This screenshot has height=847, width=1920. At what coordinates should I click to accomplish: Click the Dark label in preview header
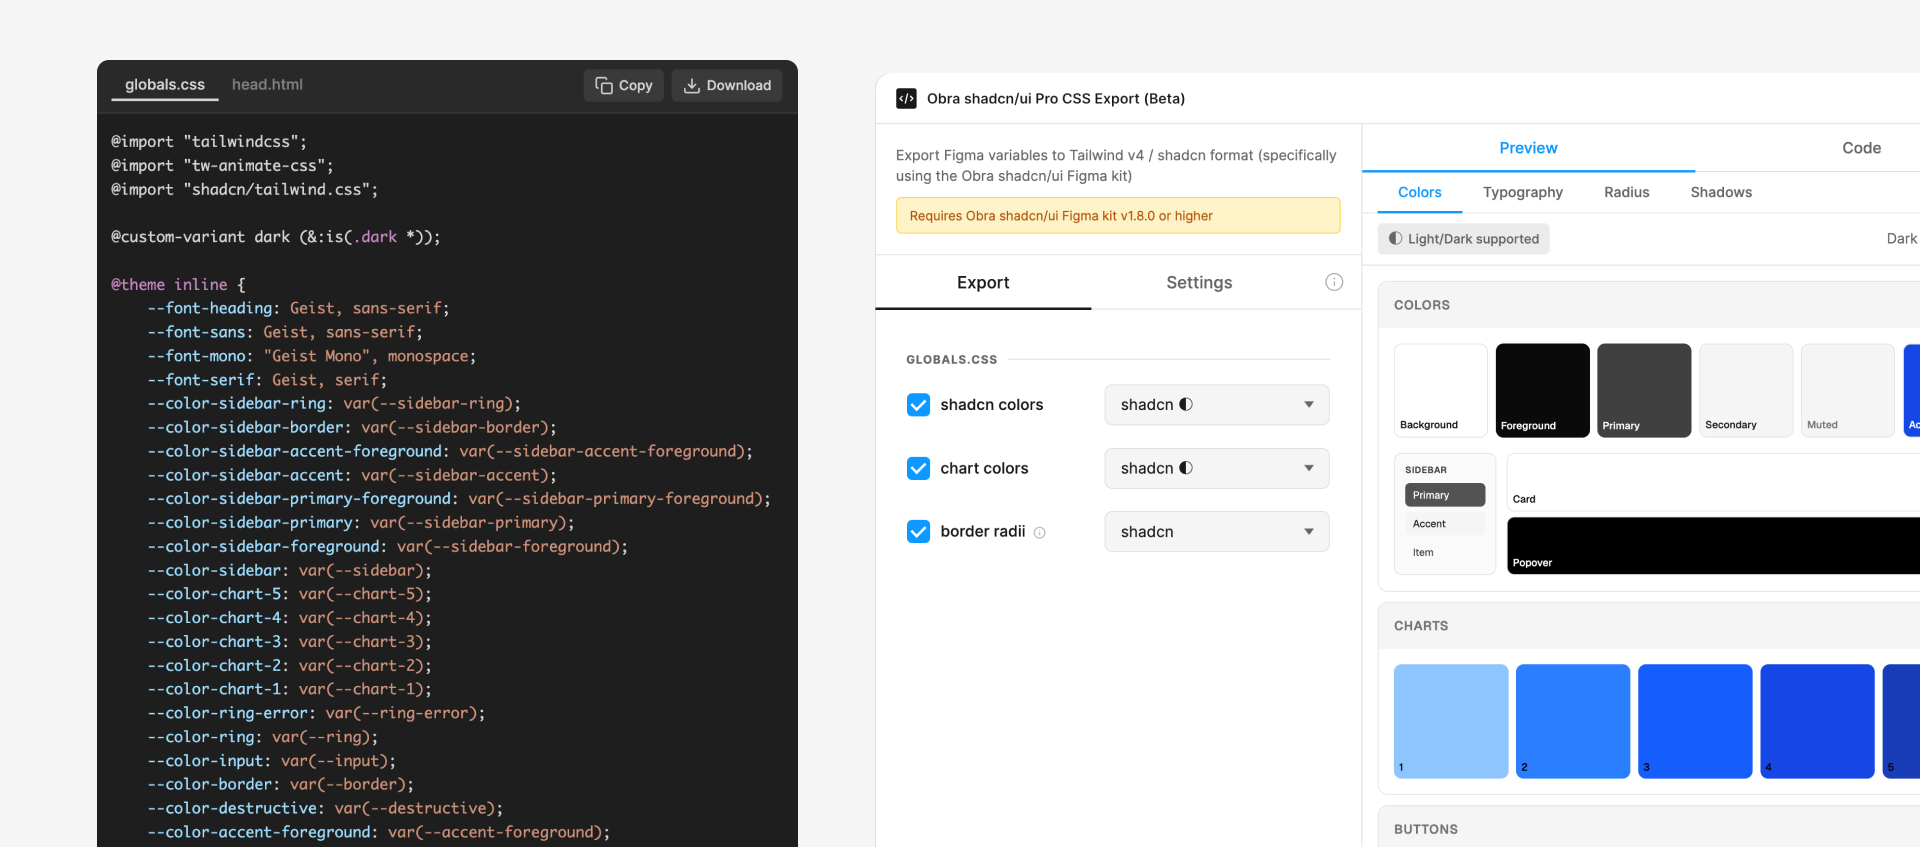click(x=1901, y=239)
